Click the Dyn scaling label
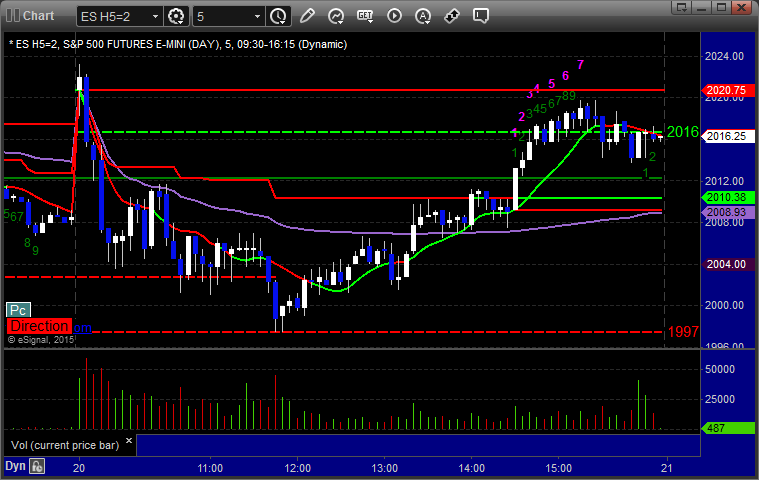The height and width of the screenshot is (480, 759). click(15, 466)
